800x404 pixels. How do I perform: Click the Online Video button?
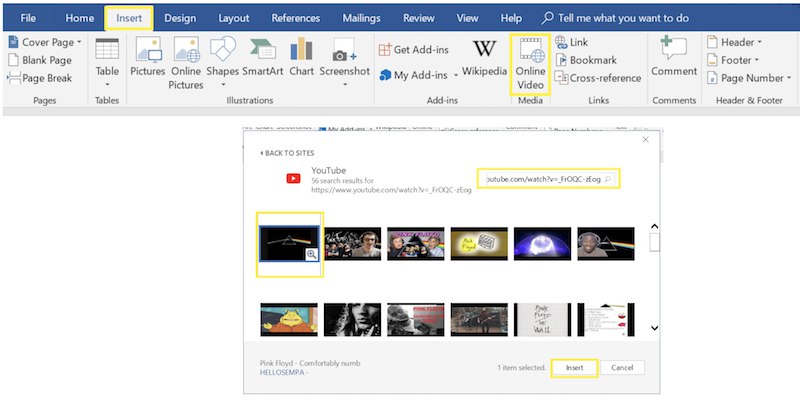pos(530,64)
